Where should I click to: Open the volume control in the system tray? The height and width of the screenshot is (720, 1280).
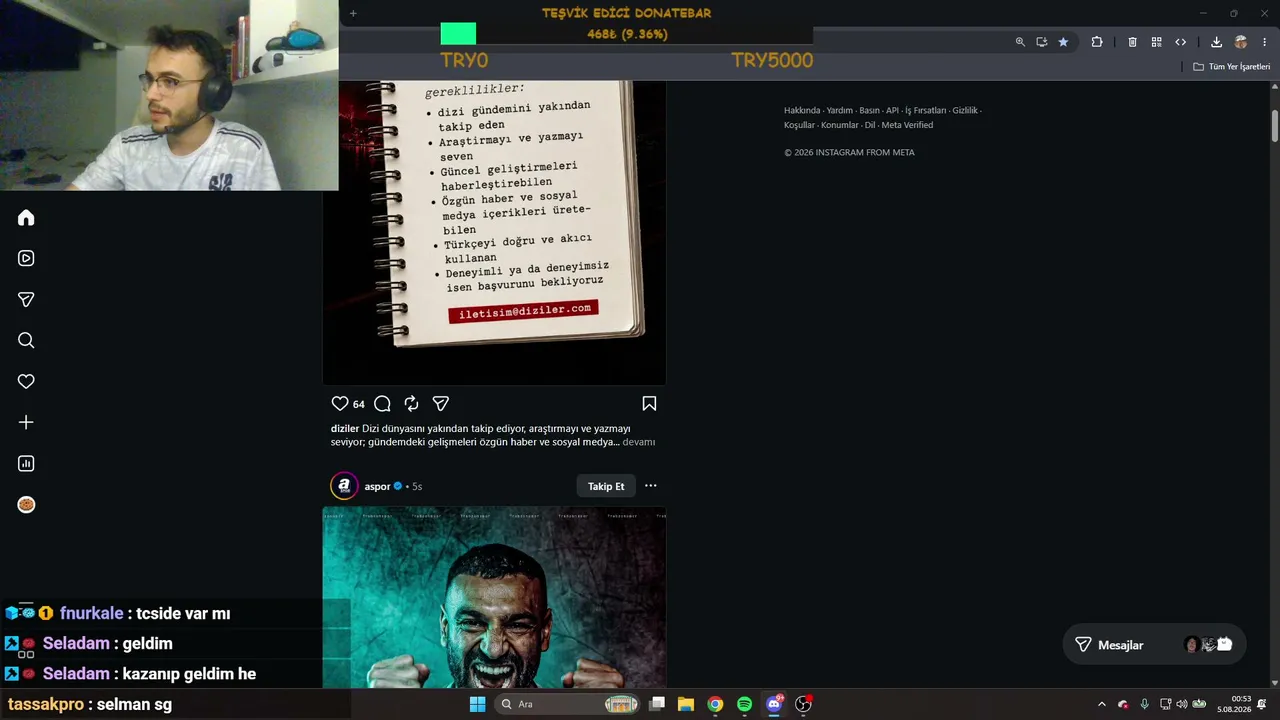[x=1182, y=704]
